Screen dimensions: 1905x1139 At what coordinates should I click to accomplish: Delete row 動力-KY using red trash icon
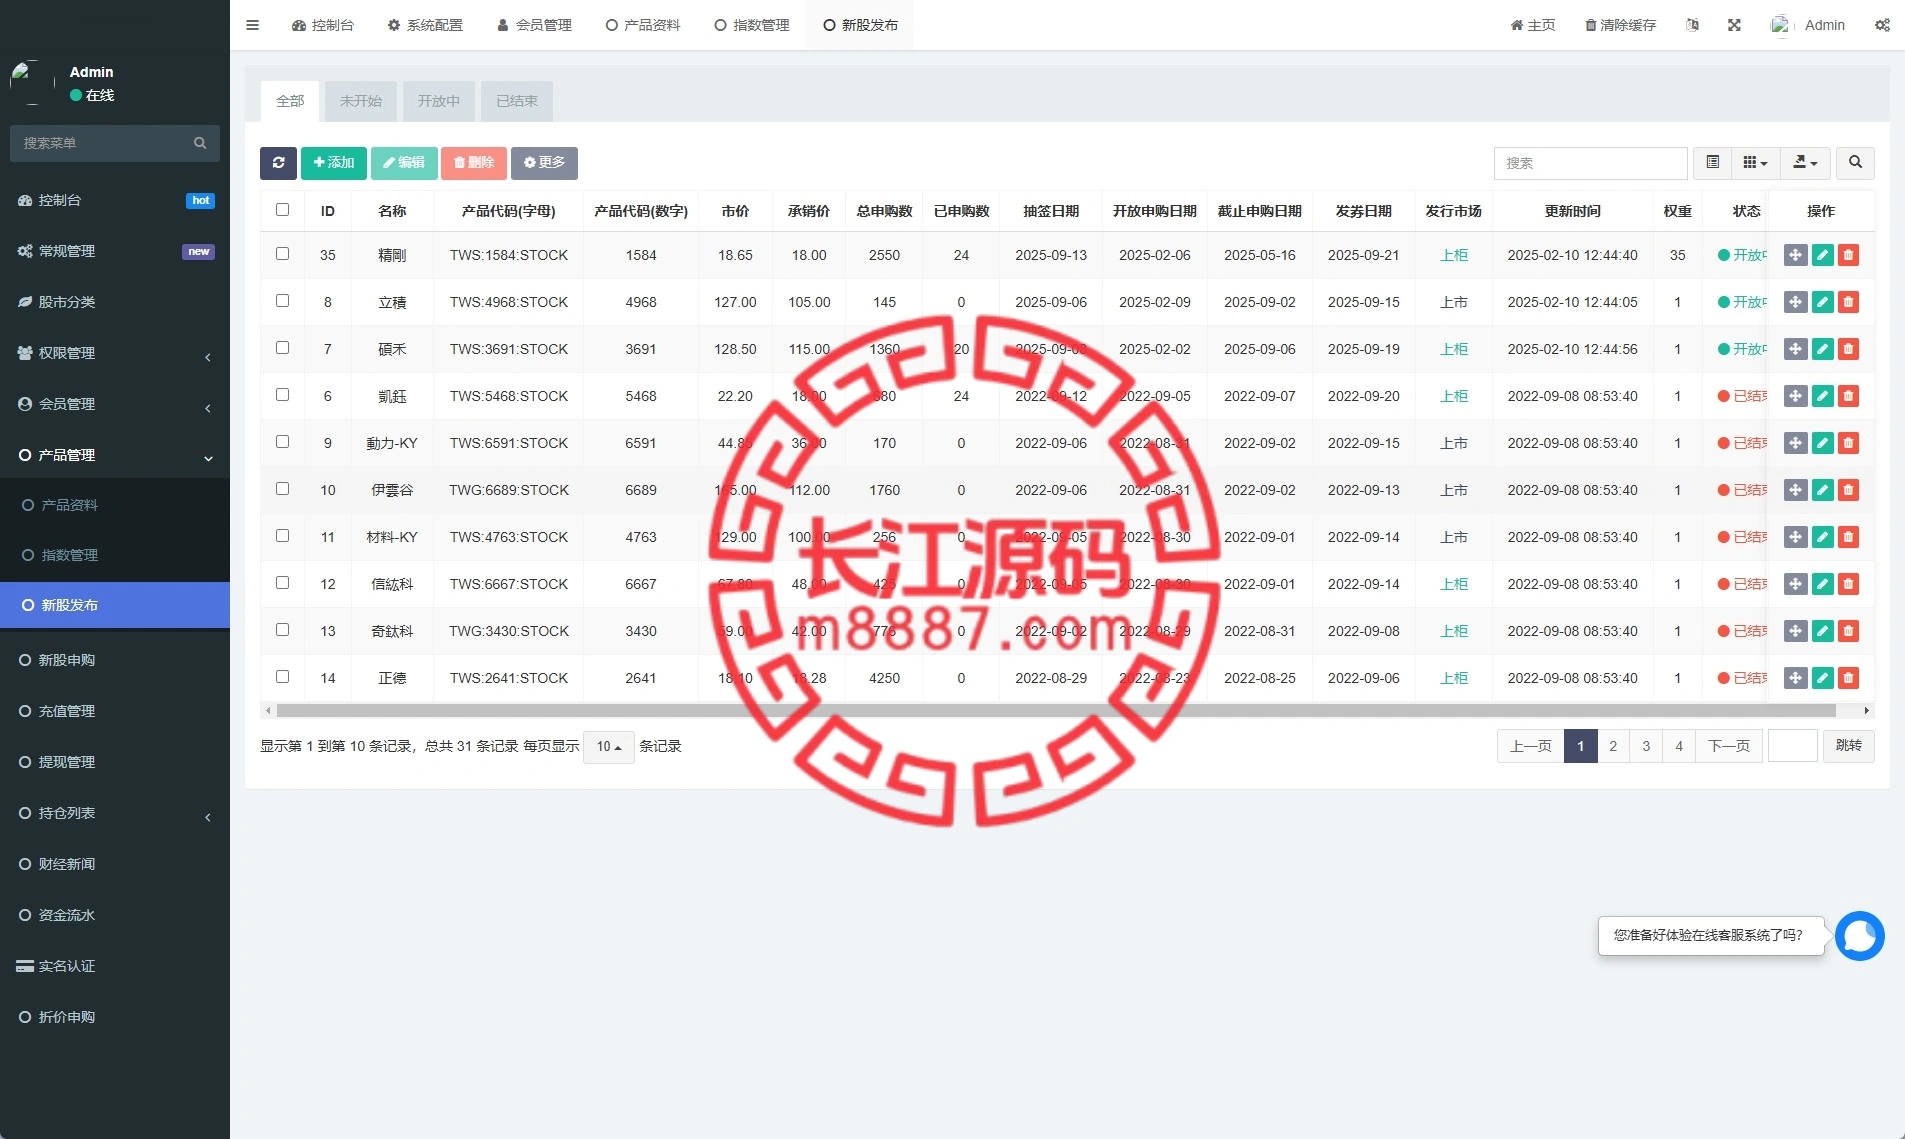(1848, 443)
